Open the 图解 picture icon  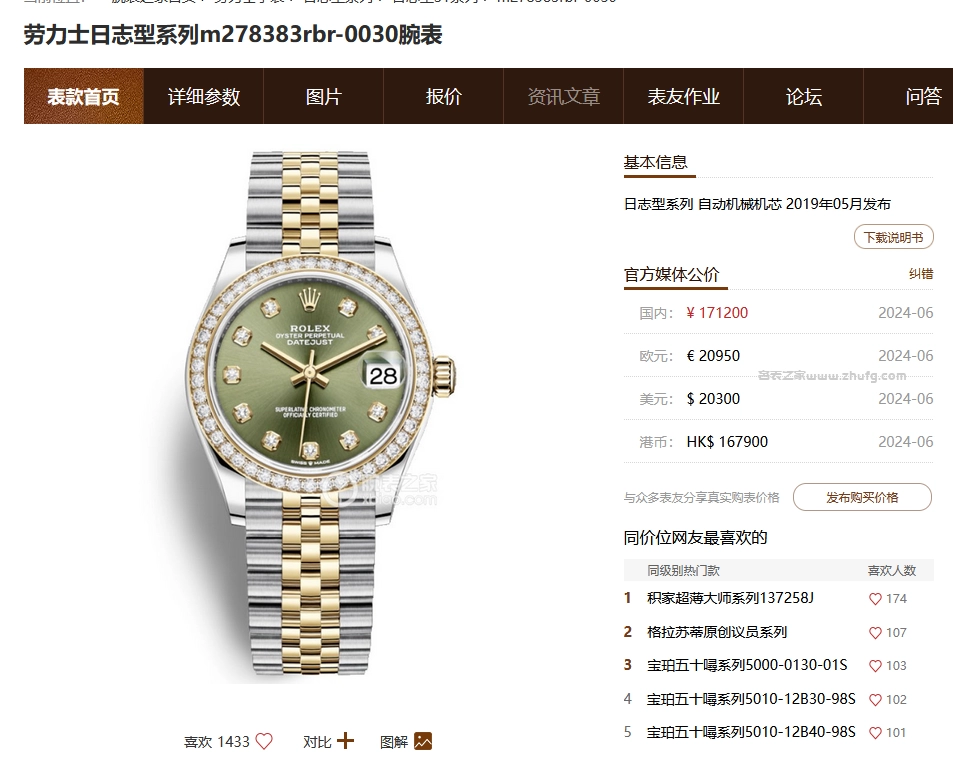[x=423, y=741]
